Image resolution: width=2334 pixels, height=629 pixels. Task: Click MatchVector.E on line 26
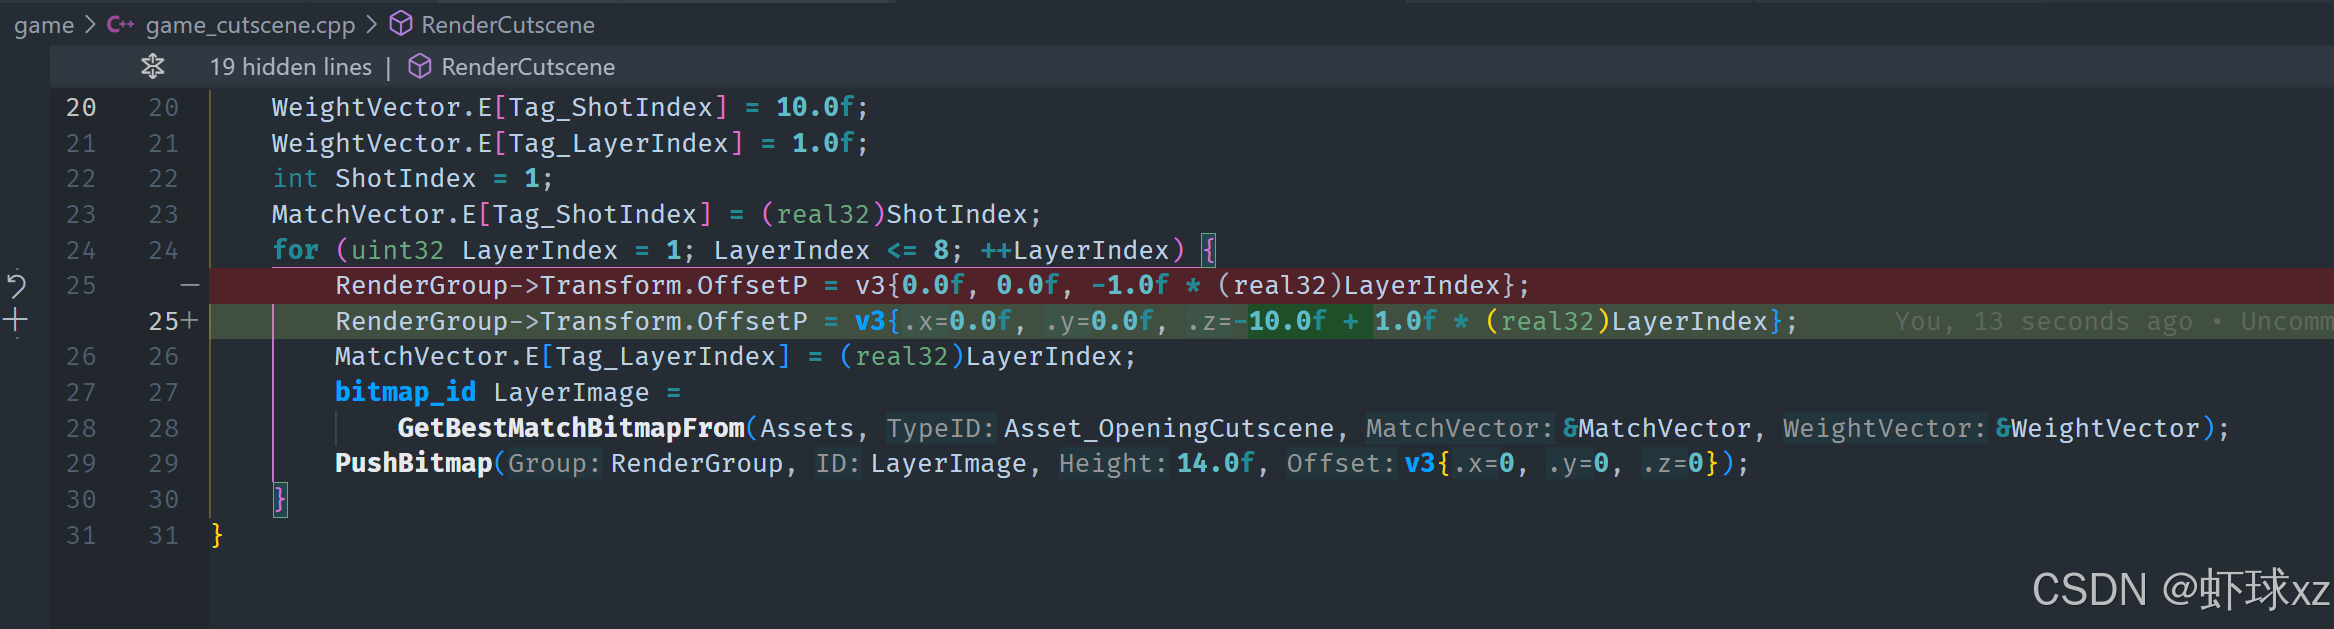pyautogui.click(x=437, y=356)
